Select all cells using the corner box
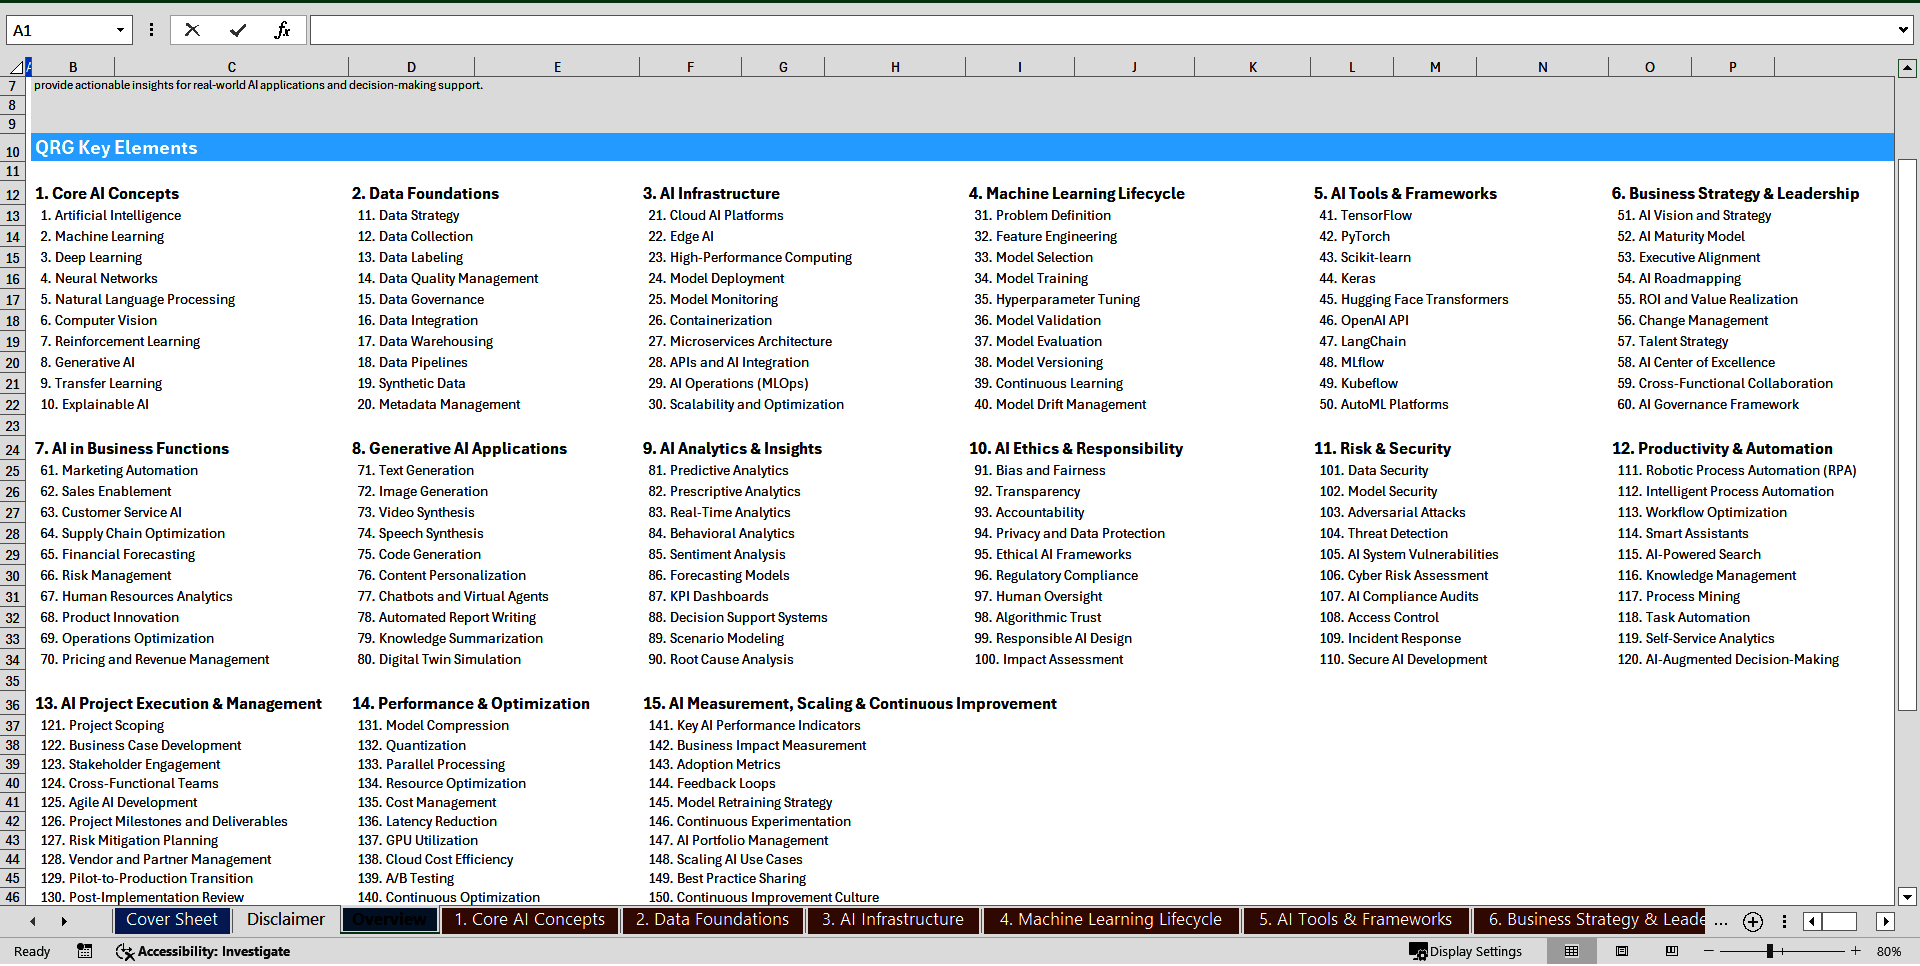 [17, 66]
